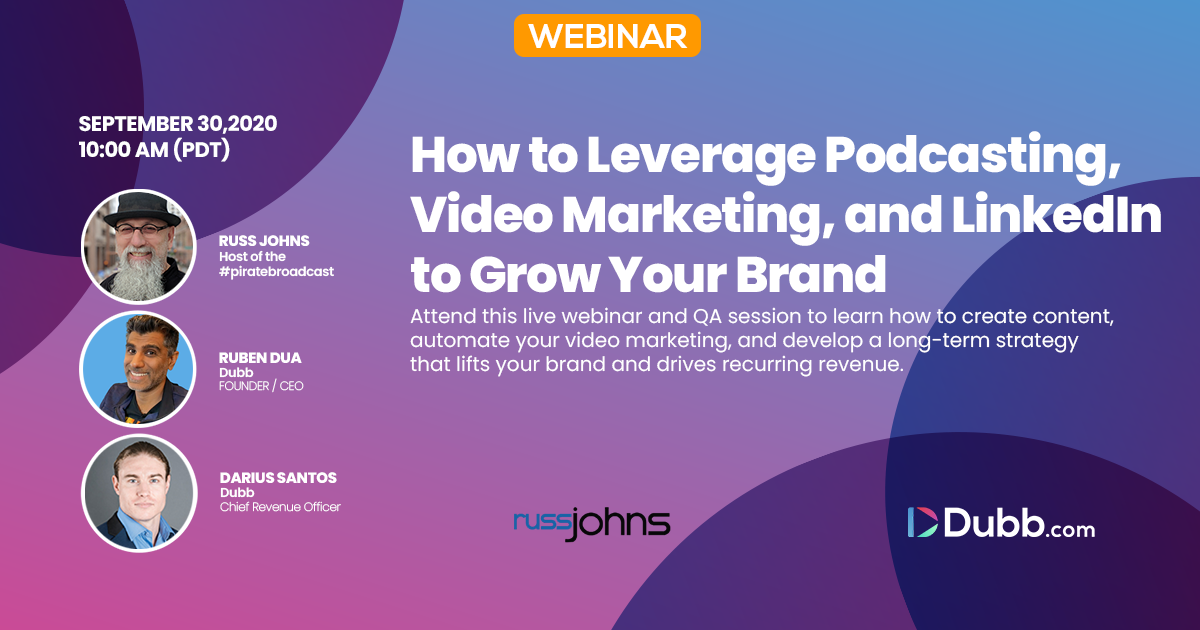Select the SEPTEMBER 30,2020 date text
This screenshot has width=1200, height=630.
[178, 125]
